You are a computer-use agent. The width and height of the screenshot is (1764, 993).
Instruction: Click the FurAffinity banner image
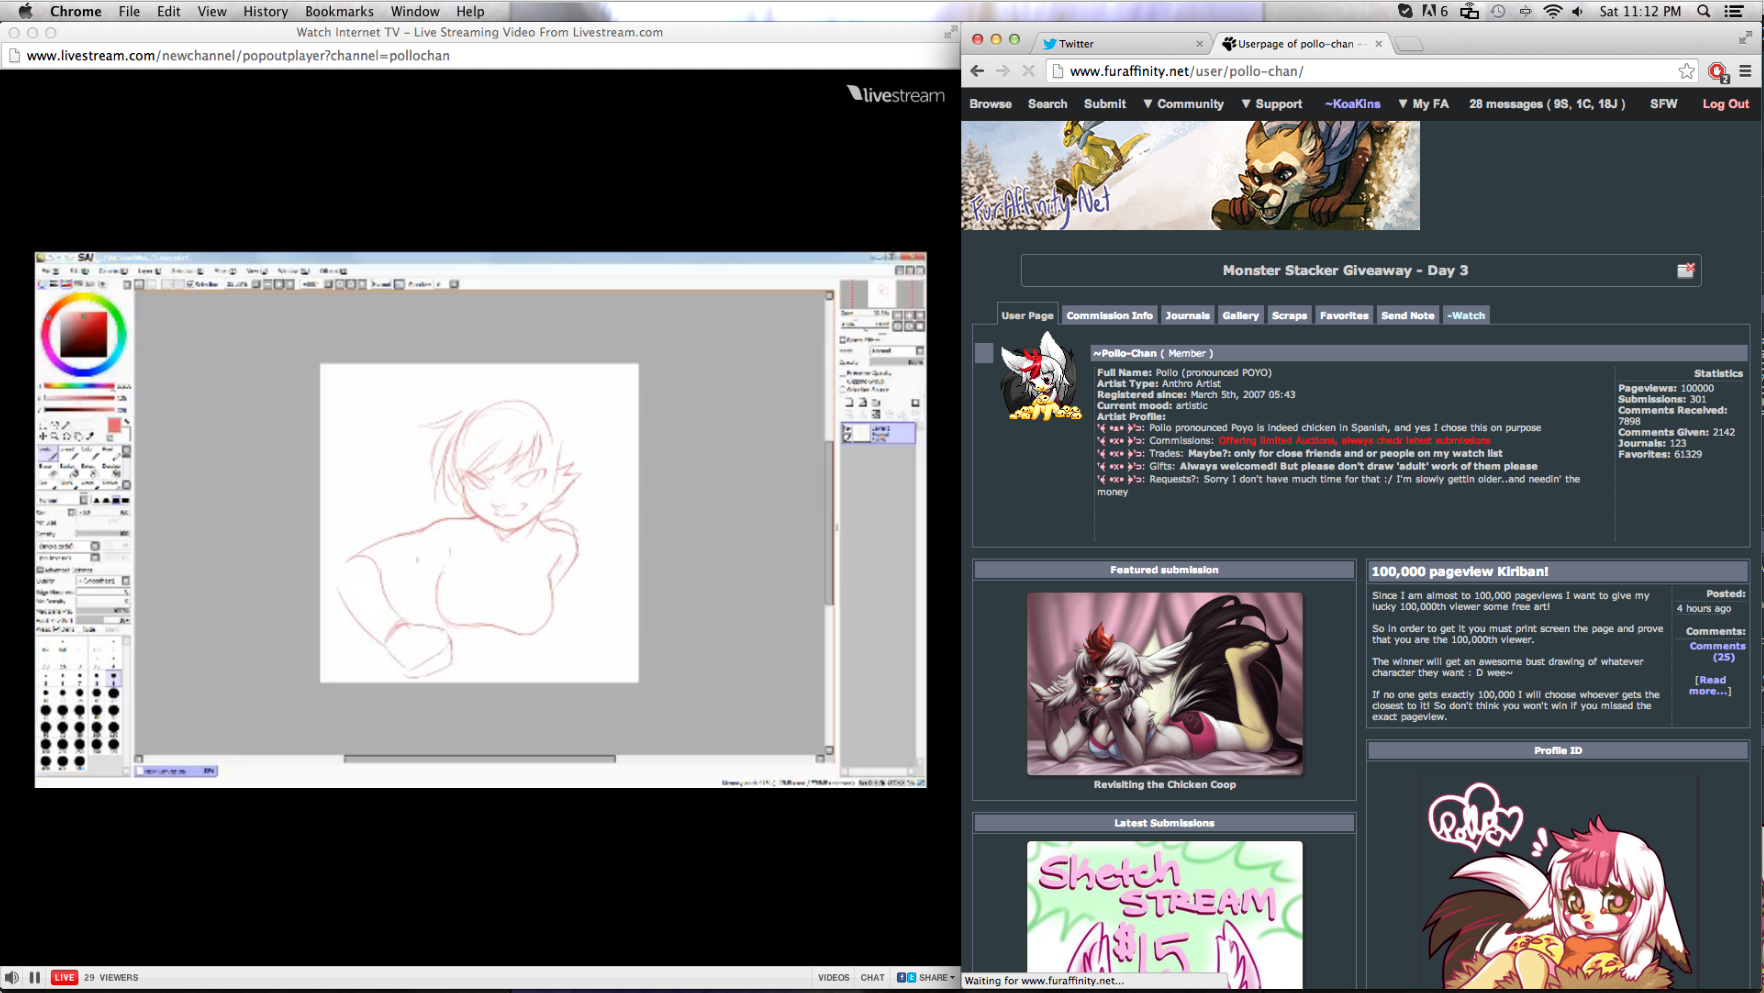[1190, 176]
